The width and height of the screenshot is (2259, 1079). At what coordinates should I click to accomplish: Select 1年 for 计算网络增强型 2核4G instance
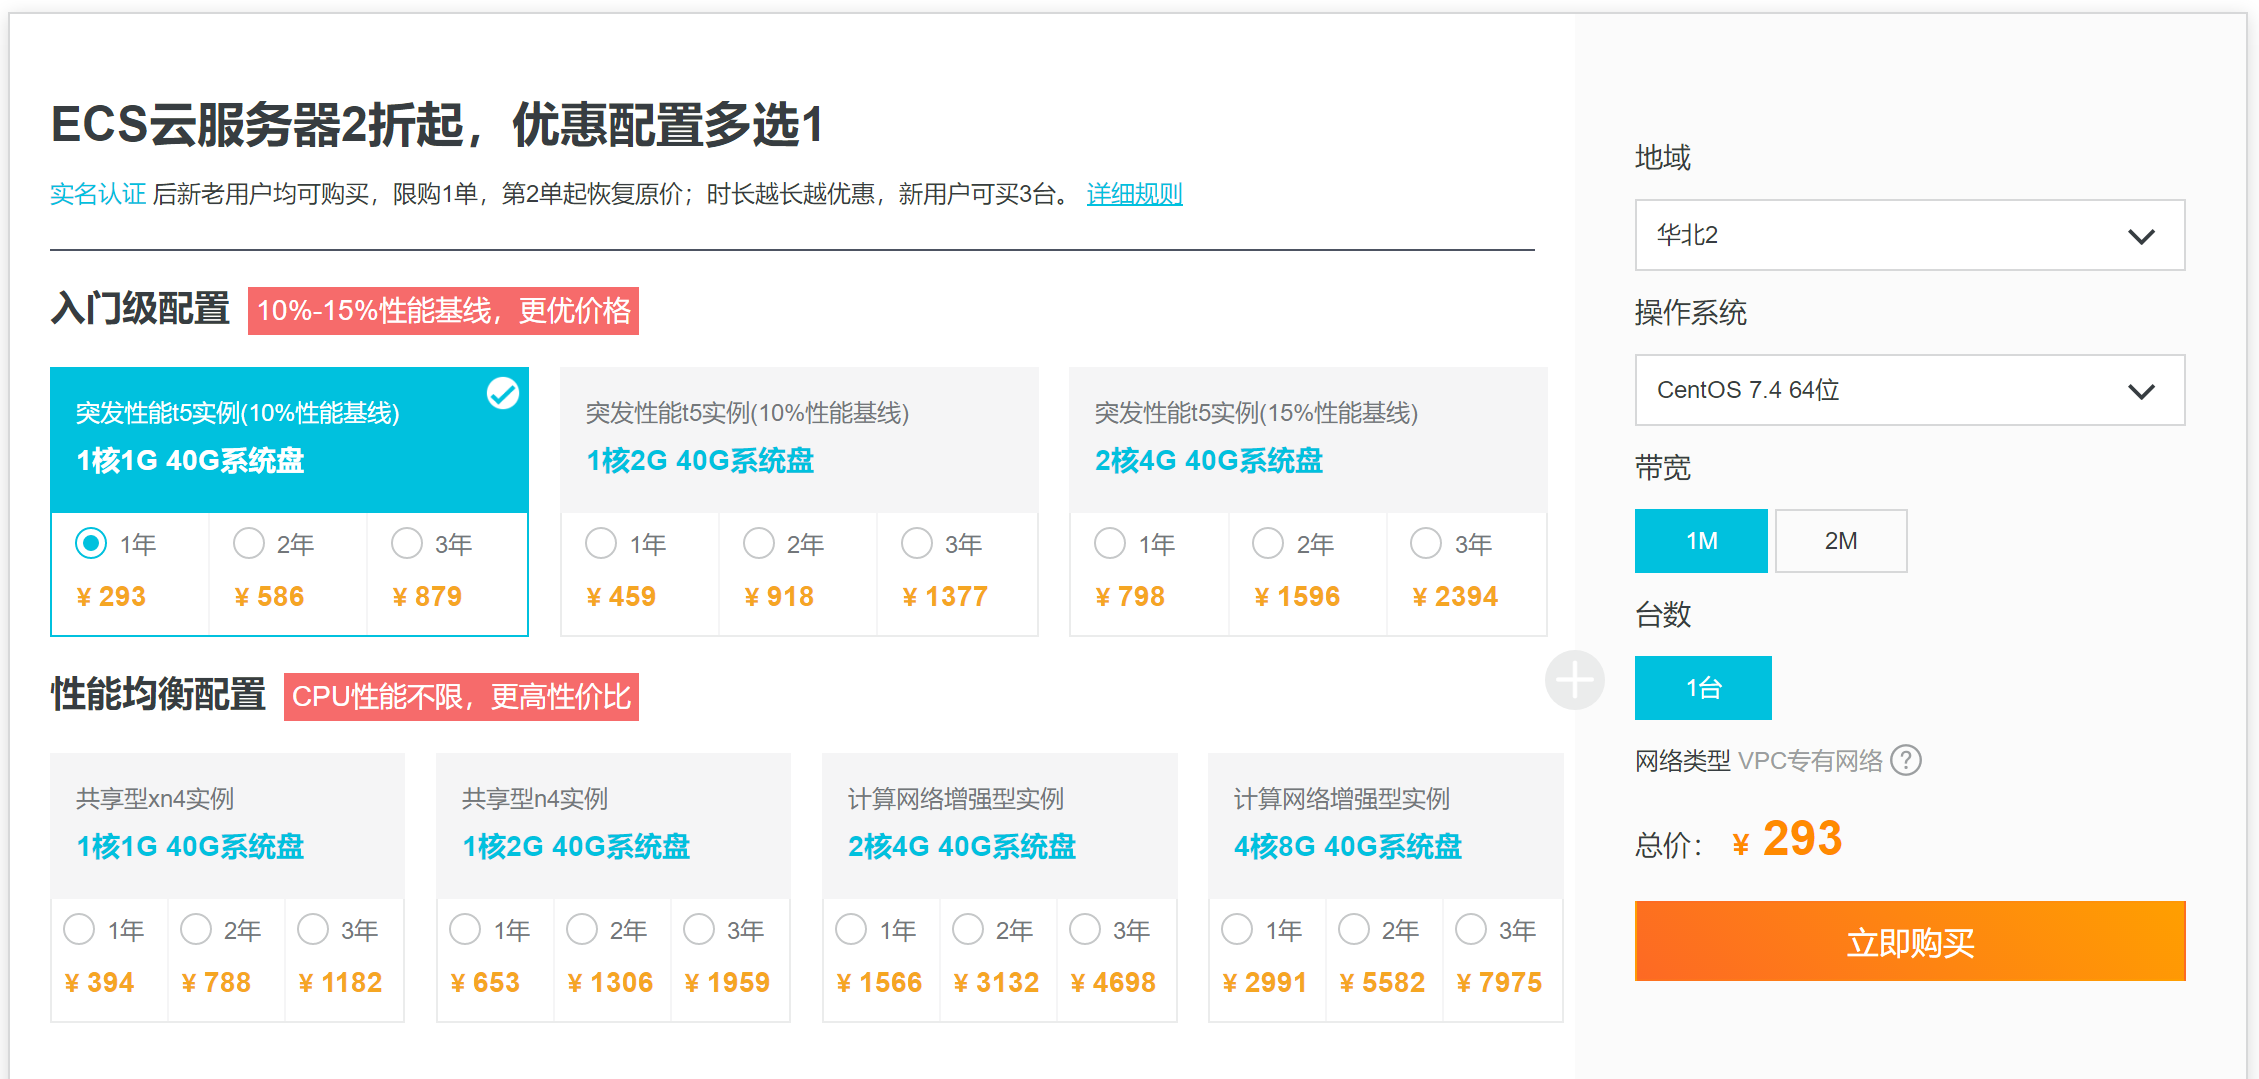point(851,929)
